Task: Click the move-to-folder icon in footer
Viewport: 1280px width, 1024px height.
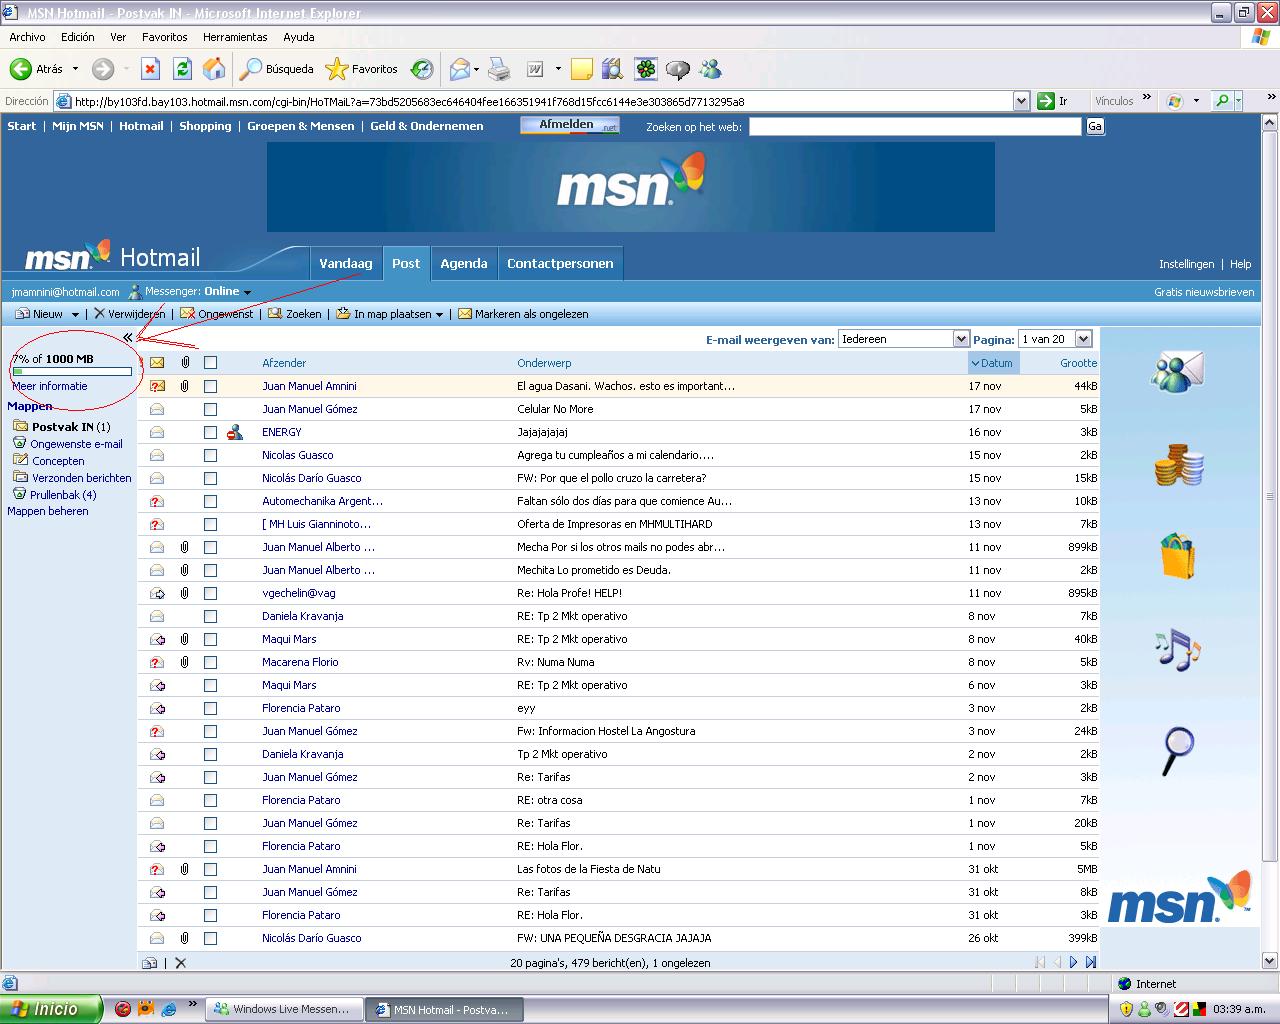Action: (x=150, y=963)
